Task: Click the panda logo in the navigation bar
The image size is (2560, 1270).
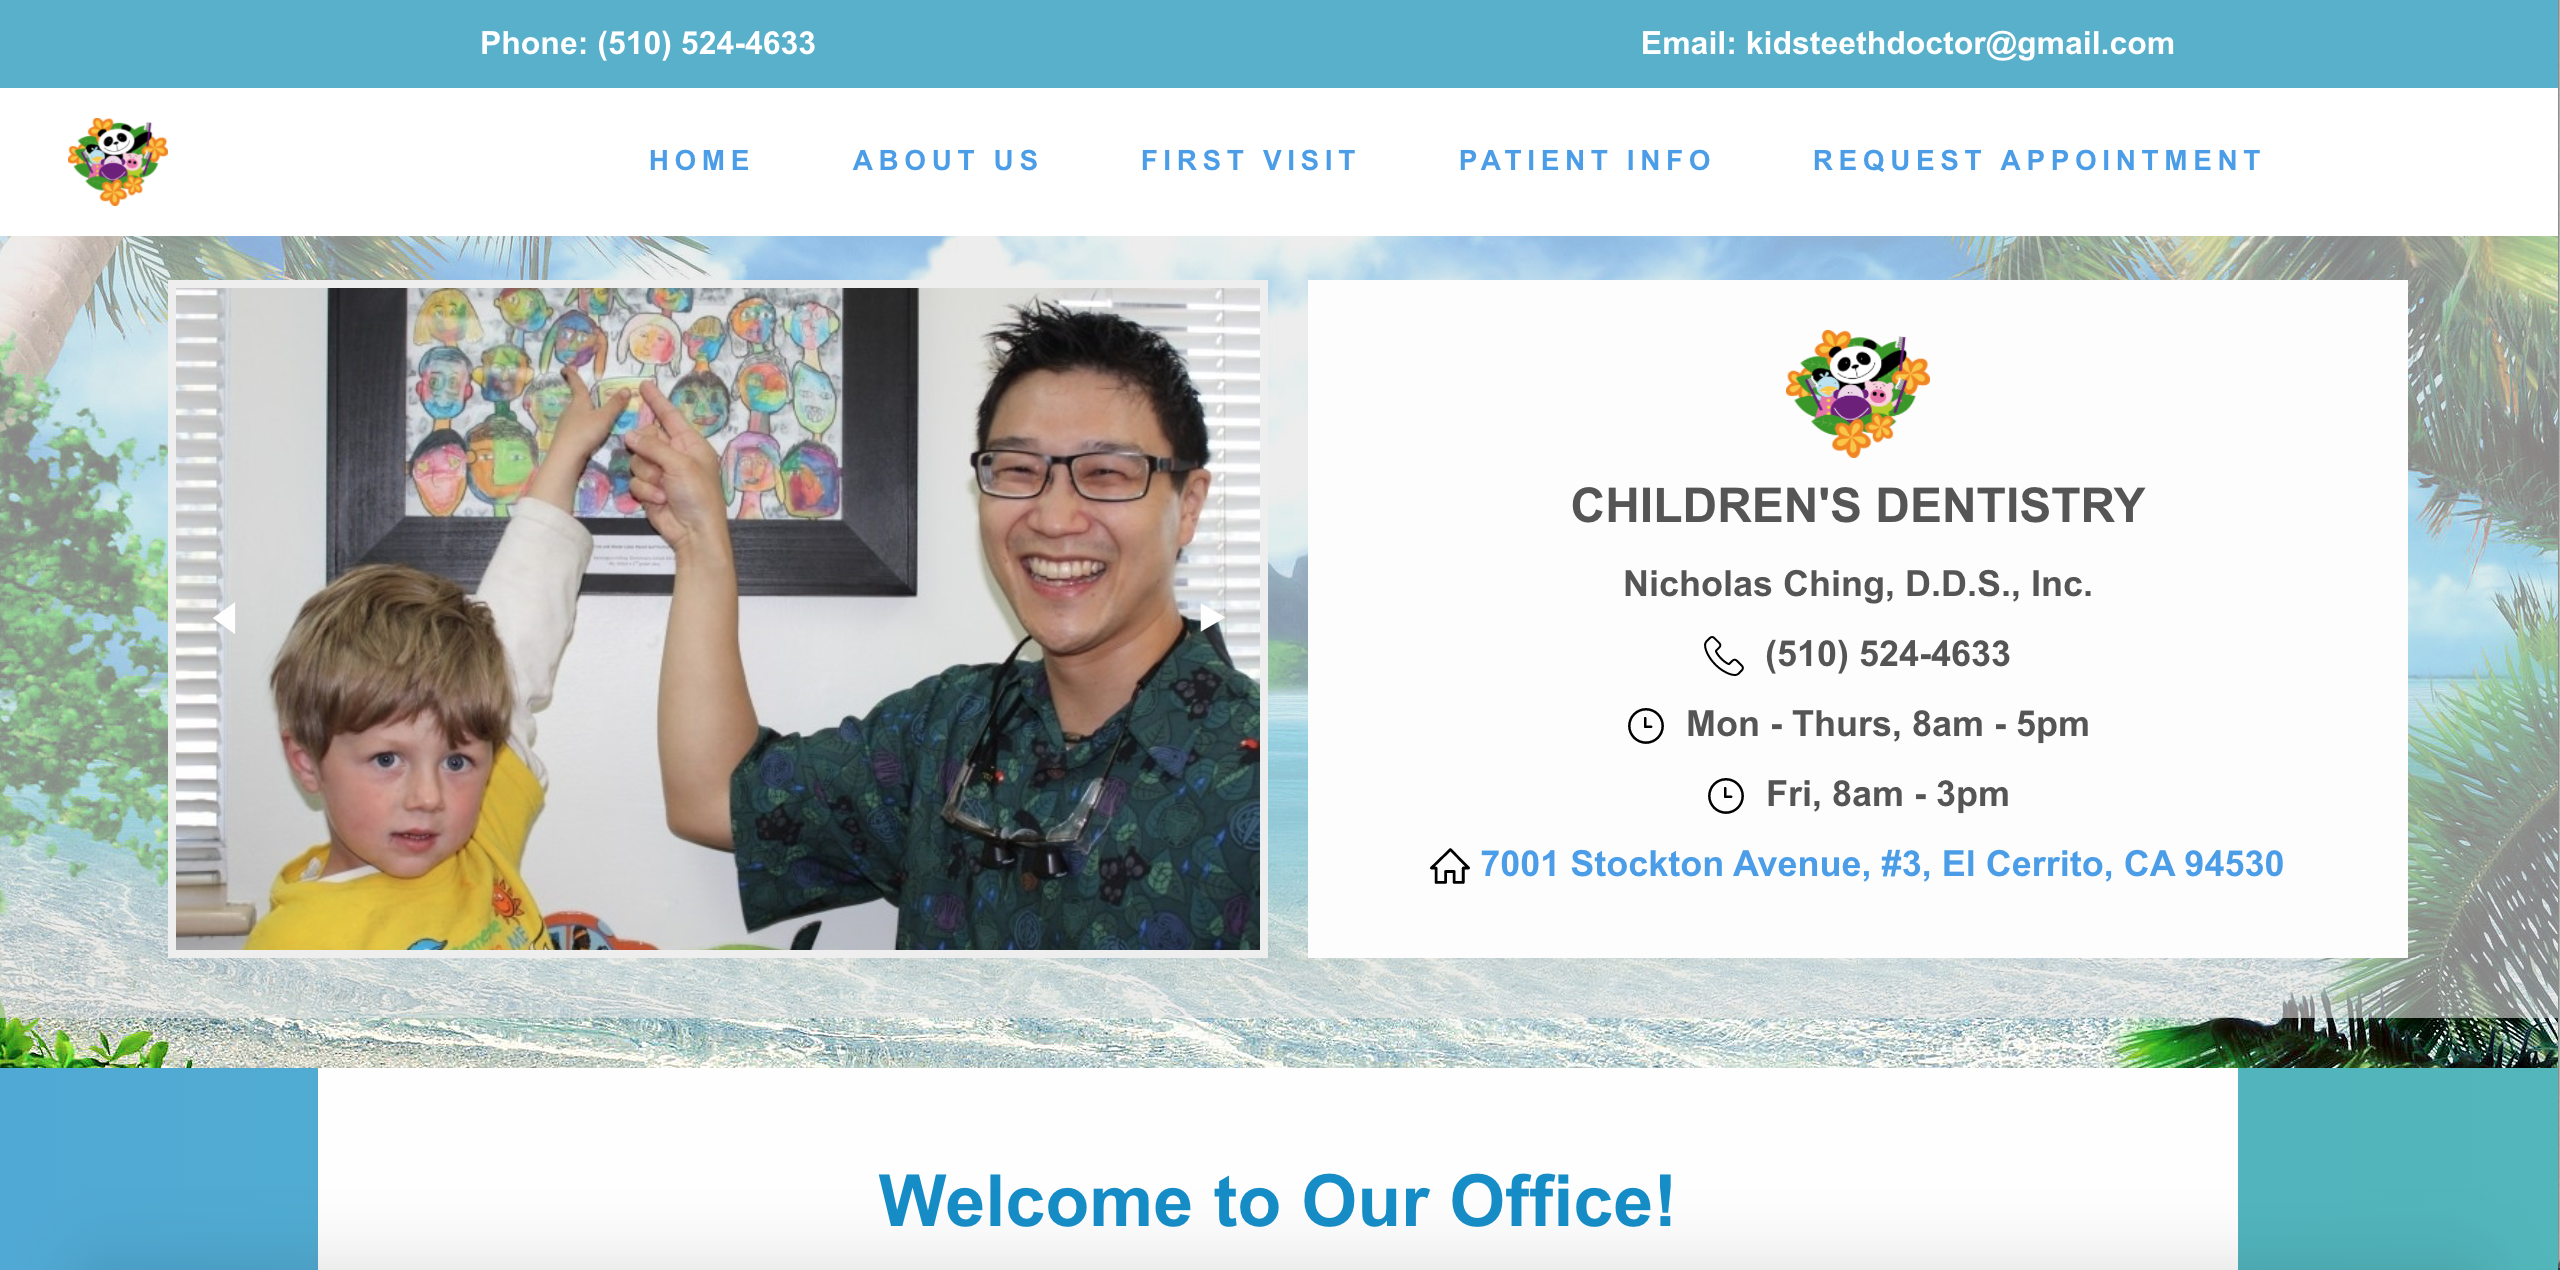Action: [x=118, y=161]
